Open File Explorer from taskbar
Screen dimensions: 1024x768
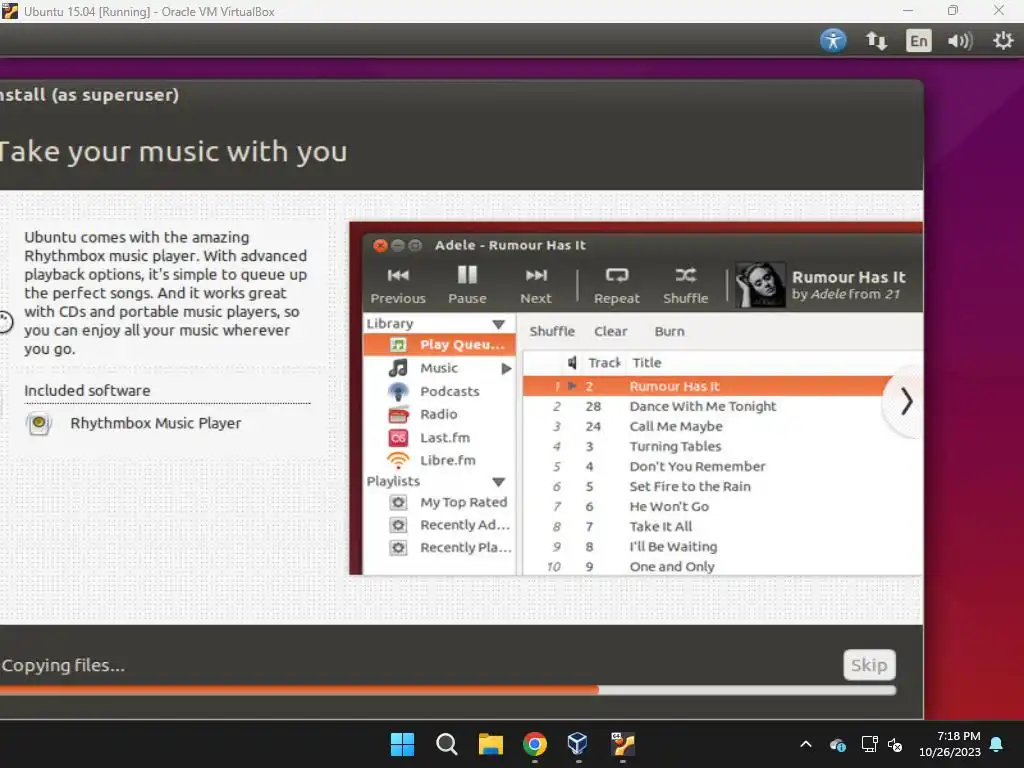pos(490,744)
